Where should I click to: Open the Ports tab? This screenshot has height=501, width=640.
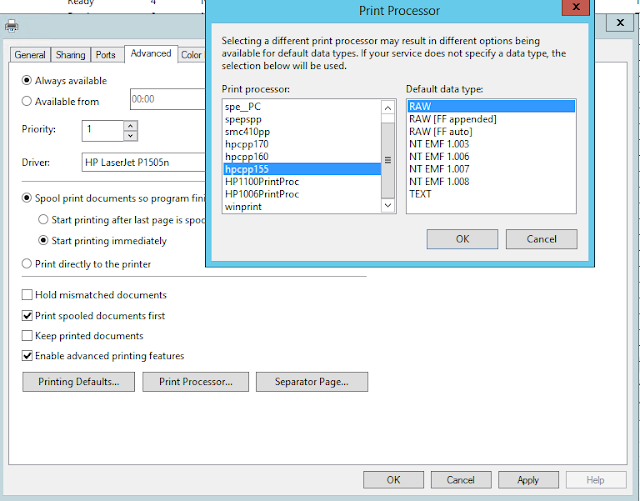(106, 55)
